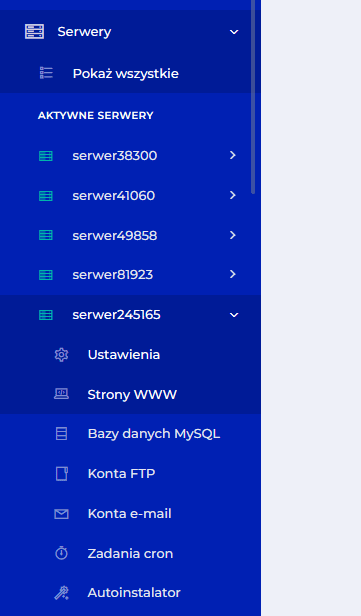Collapse the Serwery section chevron

click(x=234, y=32)
